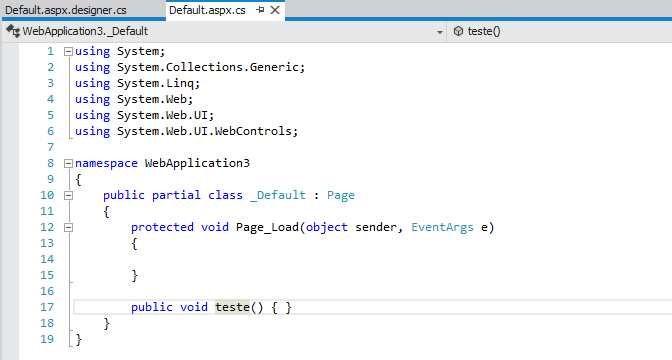Open the teste() member dropdown

pos(559,31)
